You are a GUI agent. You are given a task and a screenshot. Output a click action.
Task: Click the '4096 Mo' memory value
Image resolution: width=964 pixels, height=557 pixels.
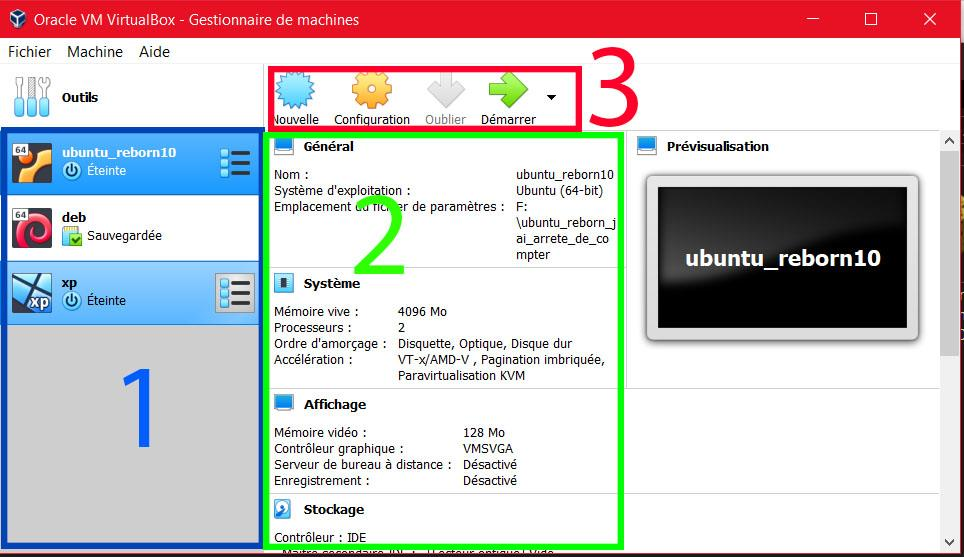pyautogui.click(x=422, y=312)
